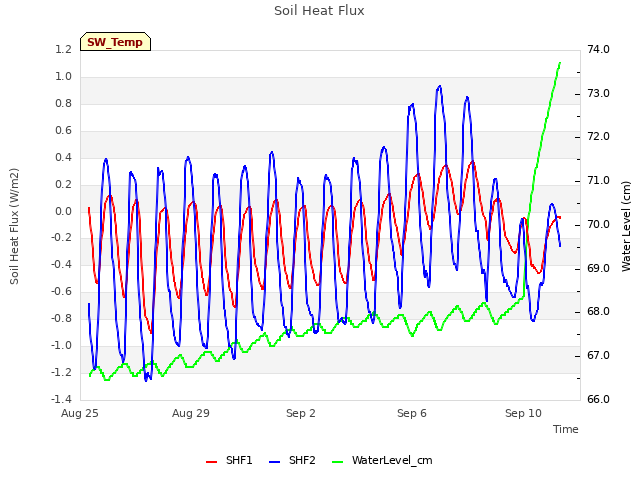Viewport: 640px width, 480px height.
Task: Click the Water Level (cm) axis label
Action: click(626, 226)
